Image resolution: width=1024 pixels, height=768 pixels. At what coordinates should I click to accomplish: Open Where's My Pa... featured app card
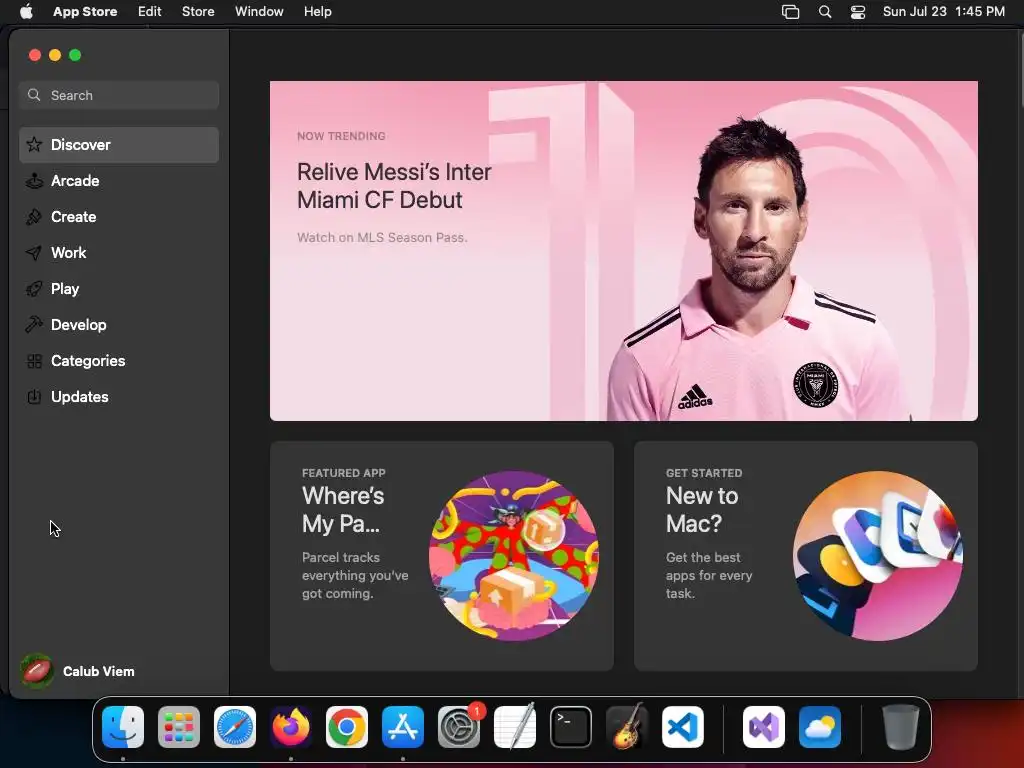point(441,556)
